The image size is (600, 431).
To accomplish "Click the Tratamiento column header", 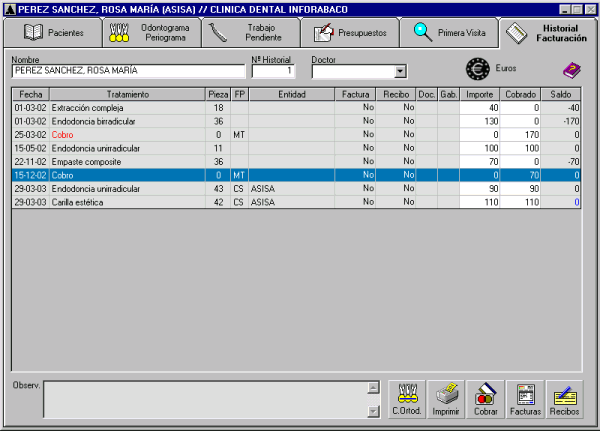I will click(127, 94).
